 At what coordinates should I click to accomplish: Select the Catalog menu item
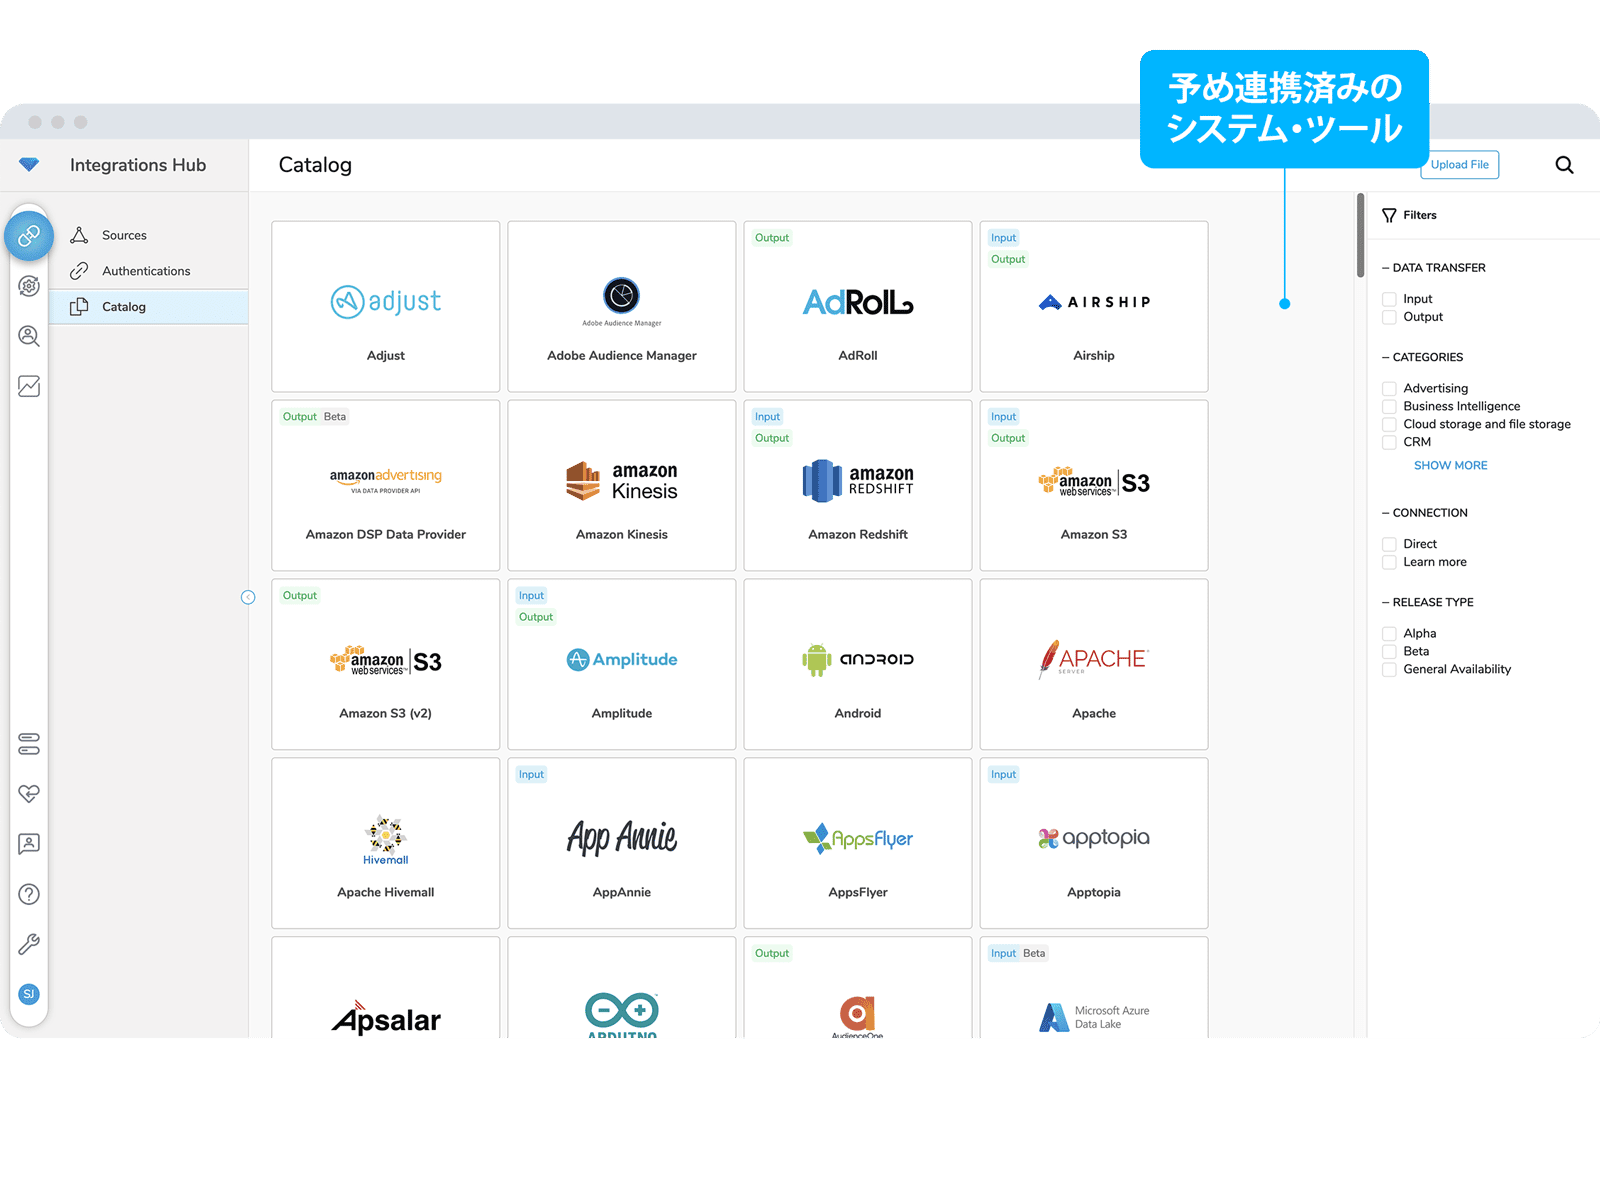tap(148, 307)
